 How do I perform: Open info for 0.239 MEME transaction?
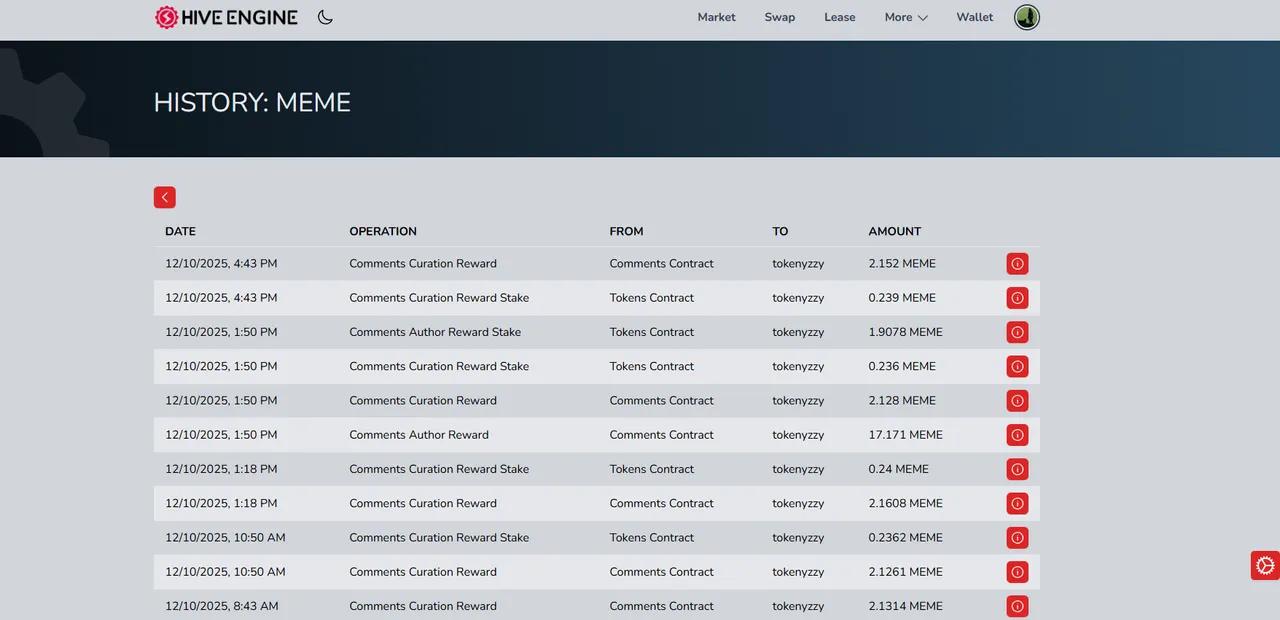1017,298
